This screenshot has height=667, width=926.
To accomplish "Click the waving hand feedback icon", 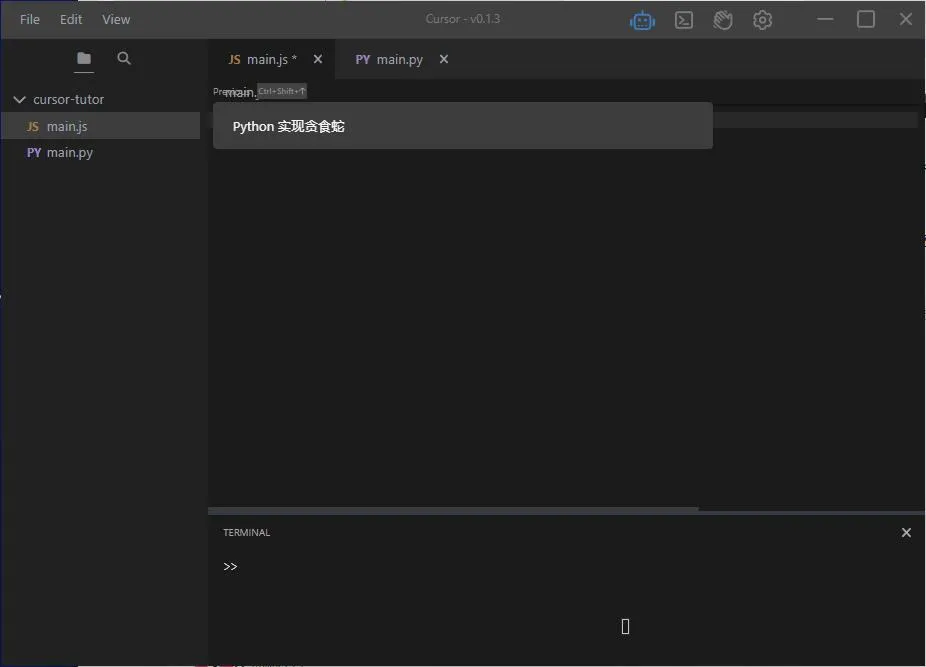I will coord(723,20).
